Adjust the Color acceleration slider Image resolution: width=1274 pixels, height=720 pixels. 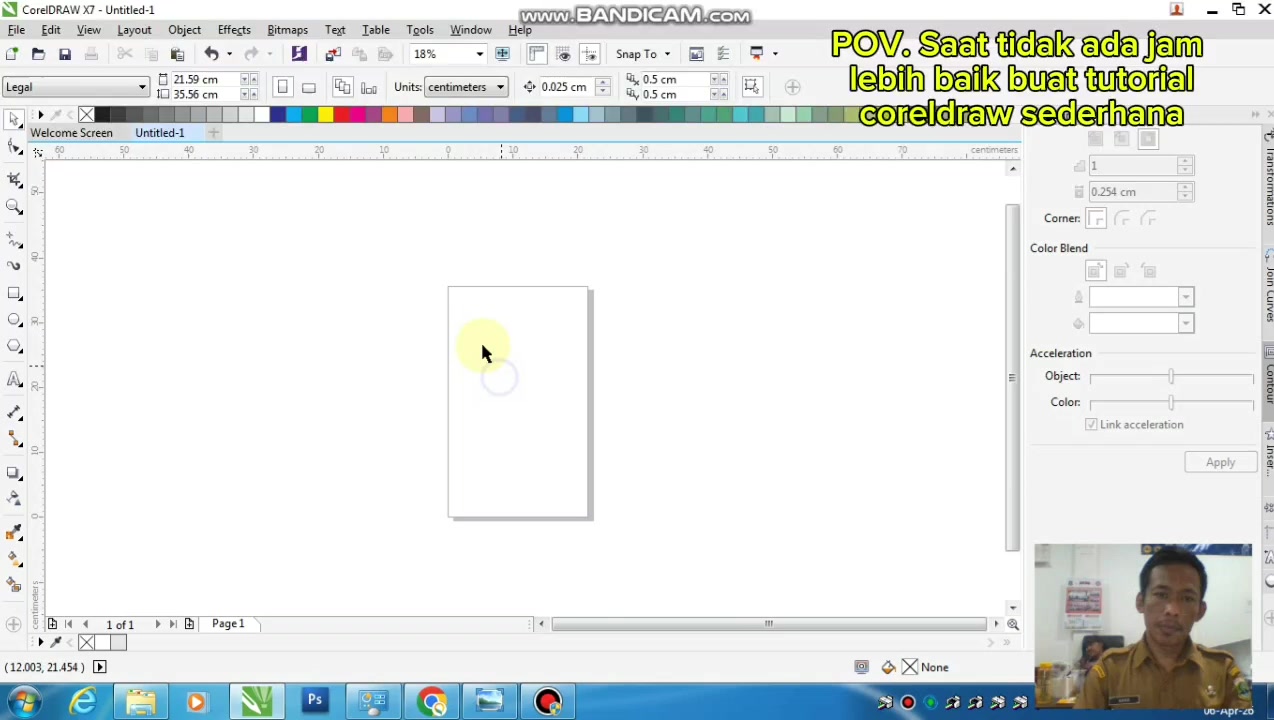pos(1171,403)
